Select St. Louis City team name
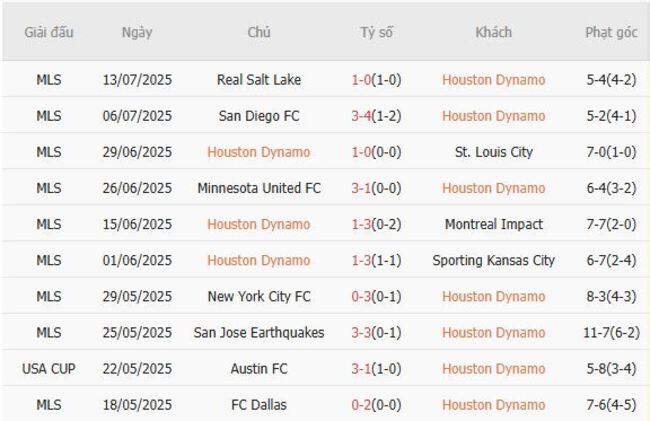Image resolution: width=650 pixels, height=421 pixels. [x=494, y=152]
